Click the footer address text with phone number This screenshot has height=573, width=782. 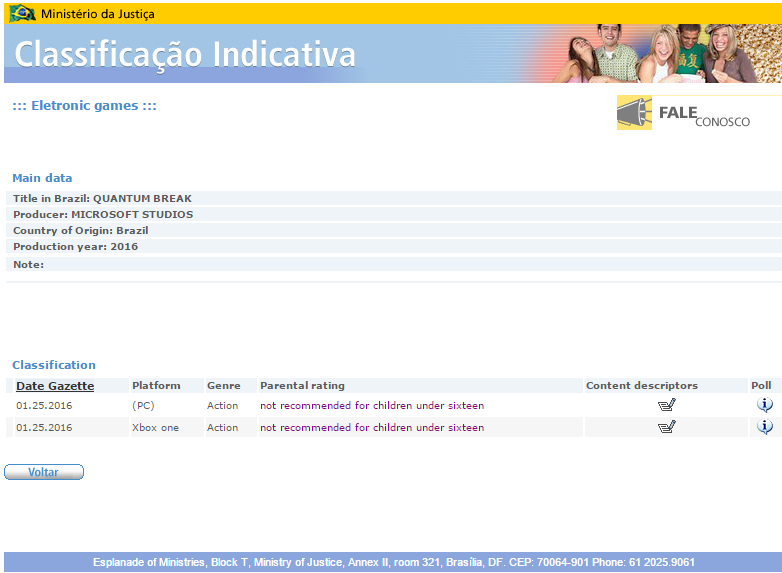pos(393,562)
